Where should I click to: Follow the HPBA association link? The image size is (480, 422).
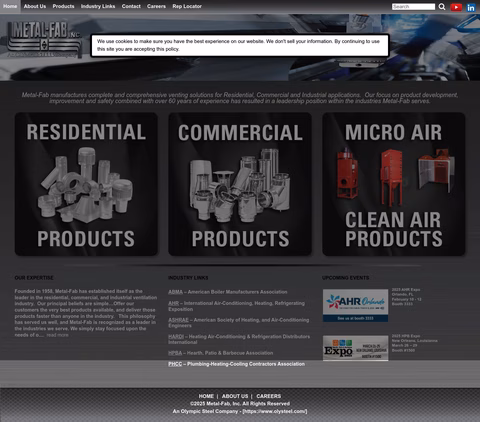click(x=175, y=353)
